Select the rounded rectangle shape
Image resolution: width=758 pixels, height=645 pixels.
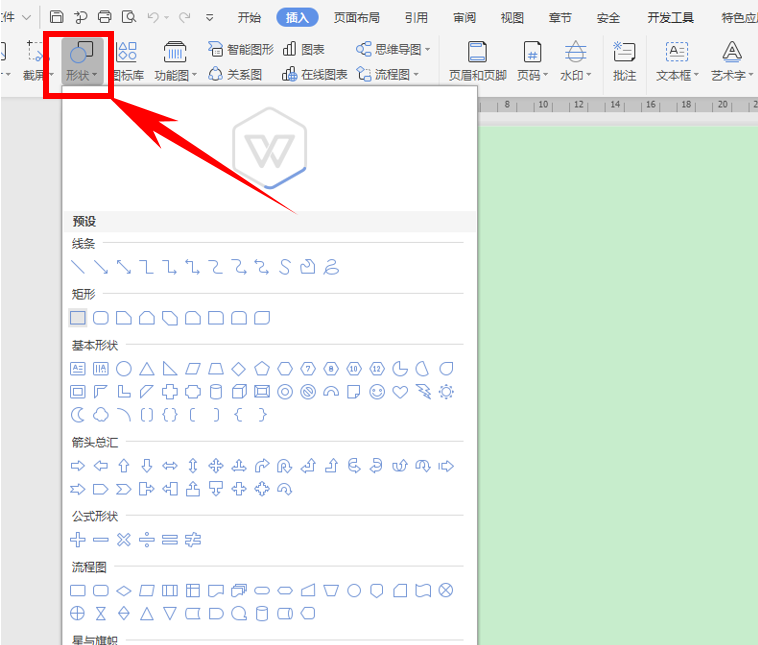[x=101, y=318]
